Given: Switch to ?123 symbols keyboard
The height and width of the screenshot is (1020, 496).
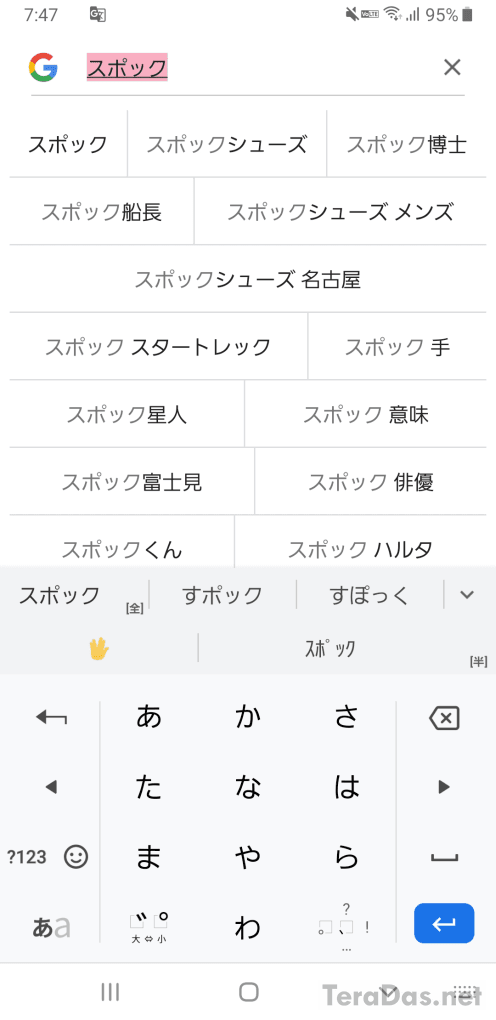Looking at the screenshot, I should [x=27, y=857].
